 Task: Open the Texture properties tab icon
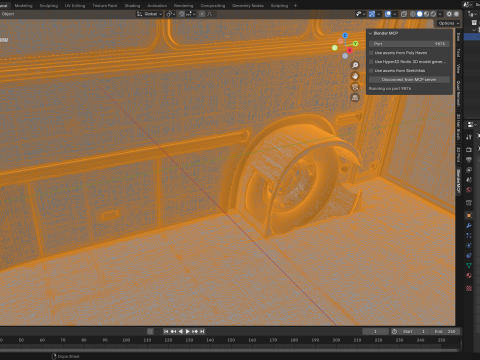[469, 288]
